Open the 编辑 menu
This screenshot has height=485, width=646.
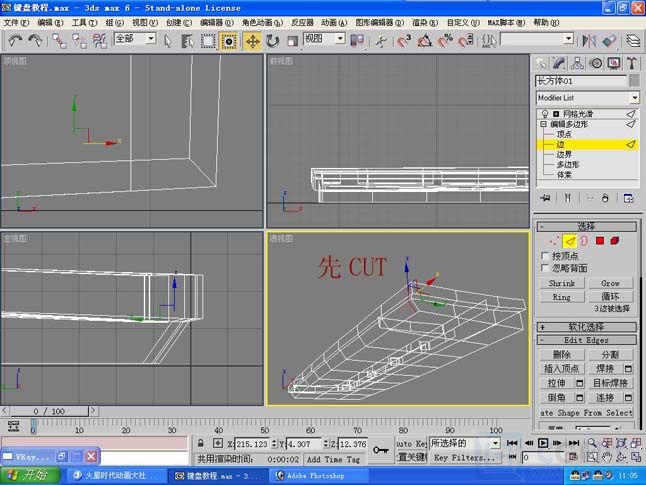click(50, 23)
